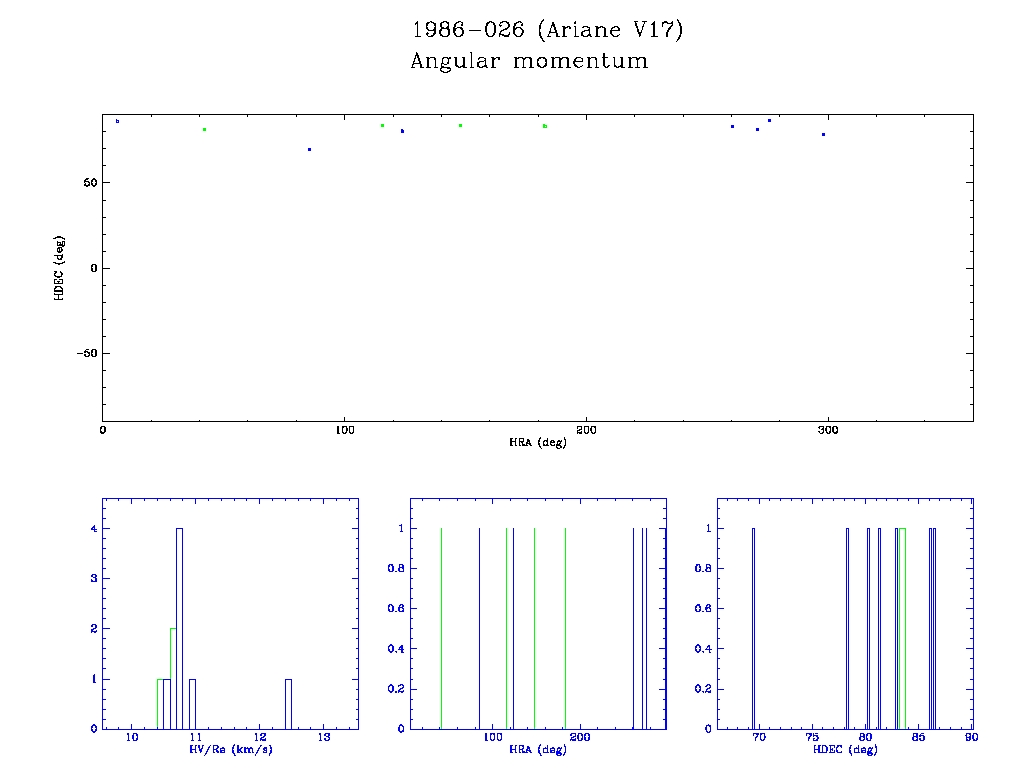1024x768 pixels.
Task: Click the bar near 69 degrees in the HDEC histogram
Action: point(753,628)
